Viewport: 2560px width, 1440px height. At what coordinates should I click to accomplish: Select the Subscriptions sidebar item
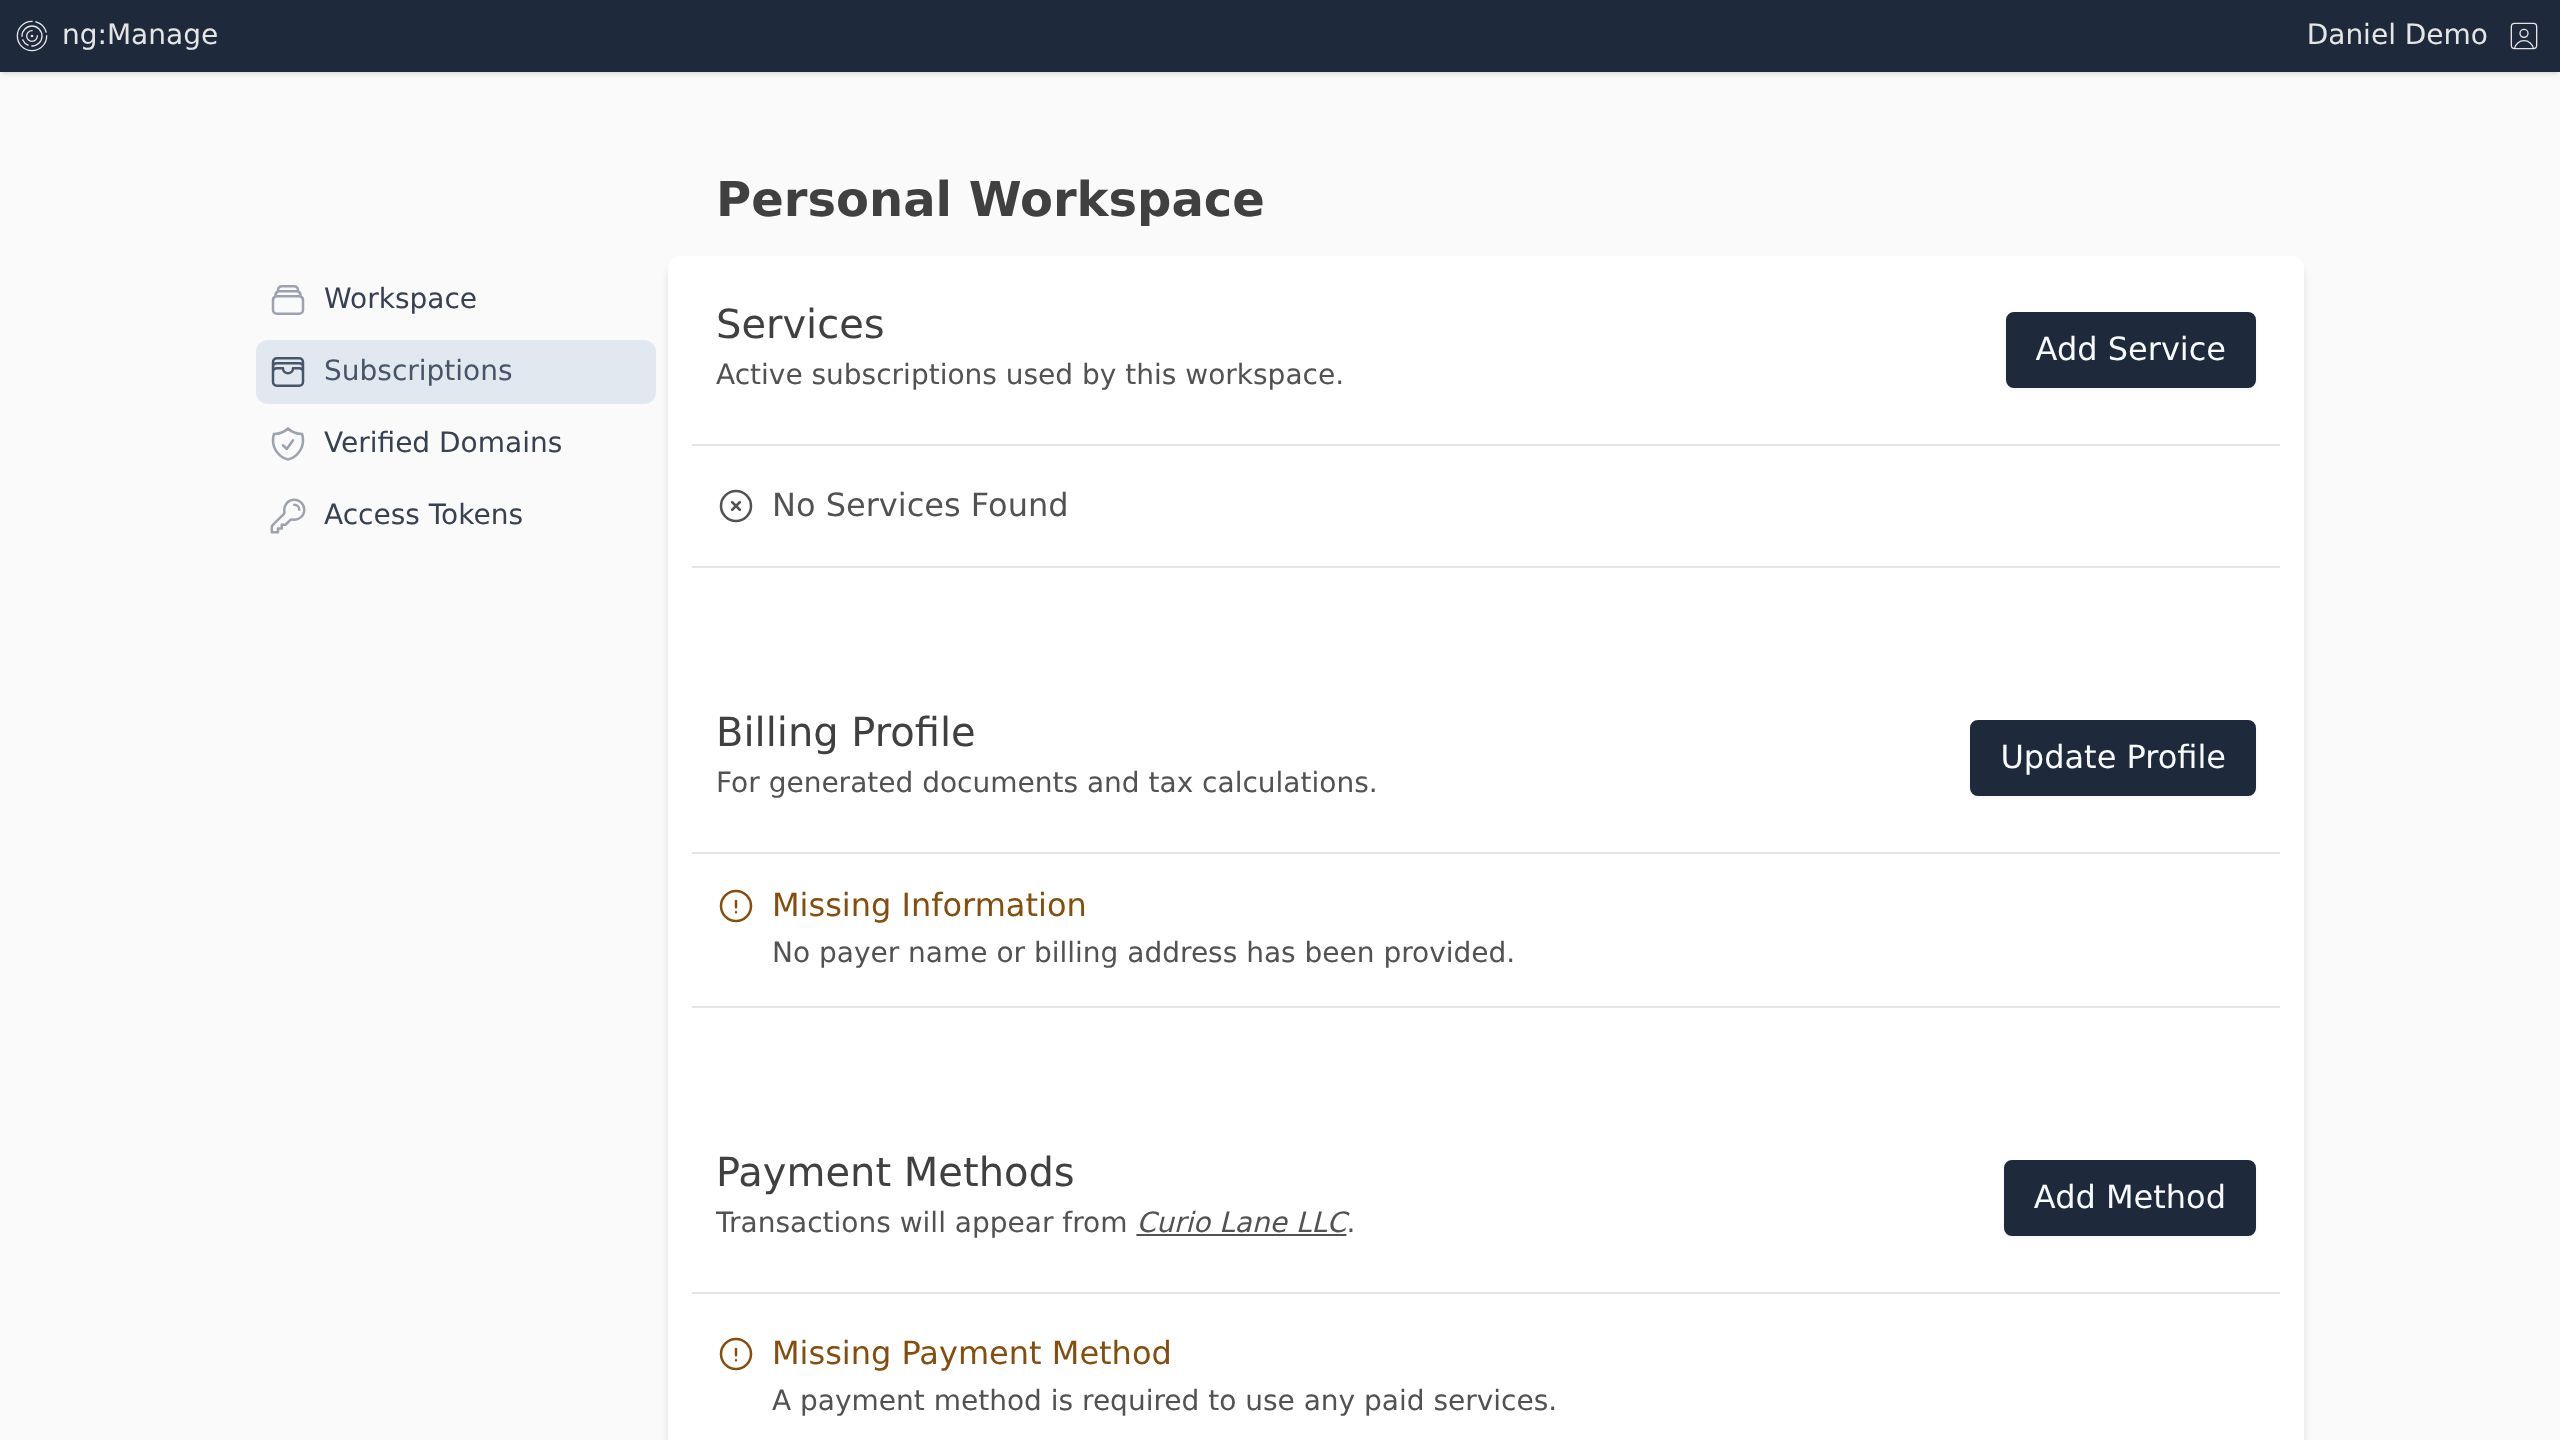(418, 371)
